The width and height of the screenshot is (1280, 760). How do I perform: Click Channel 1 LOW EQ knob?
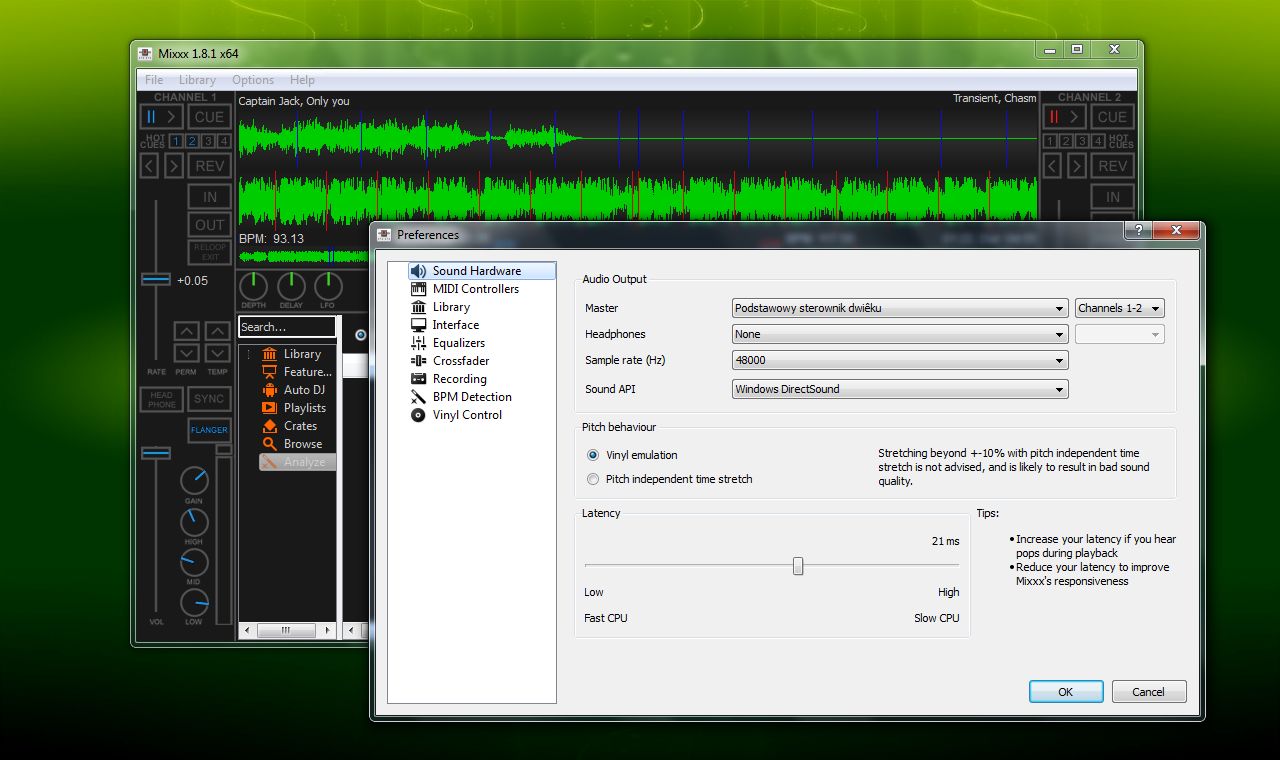tap(194, 602)
